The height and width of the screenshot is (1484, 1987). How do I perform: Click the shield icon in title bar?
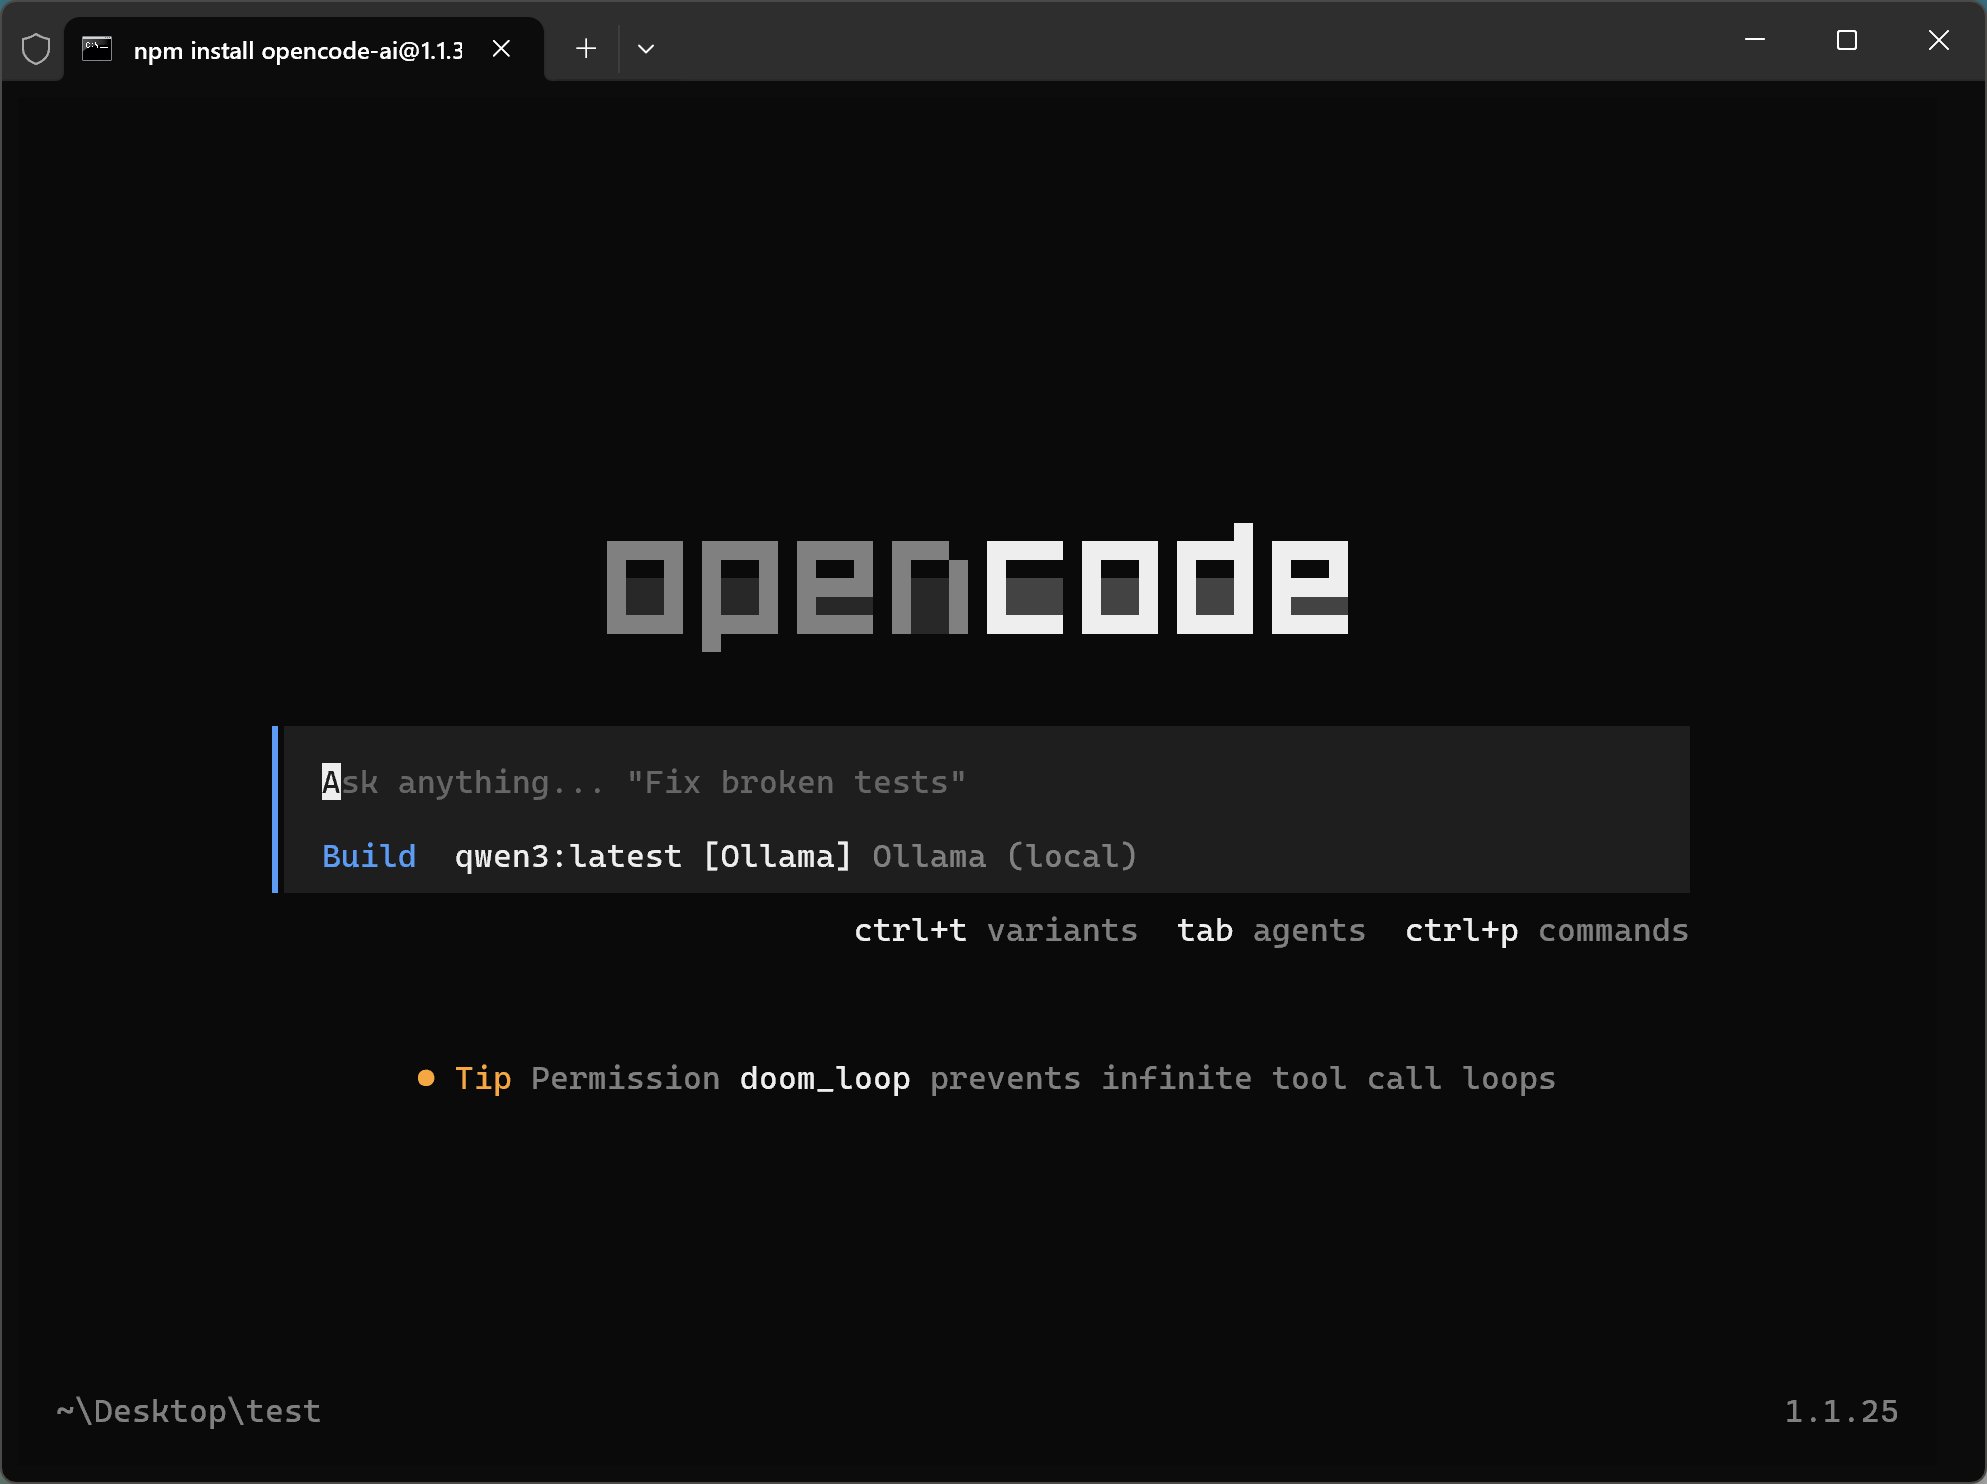pos(36,49)
